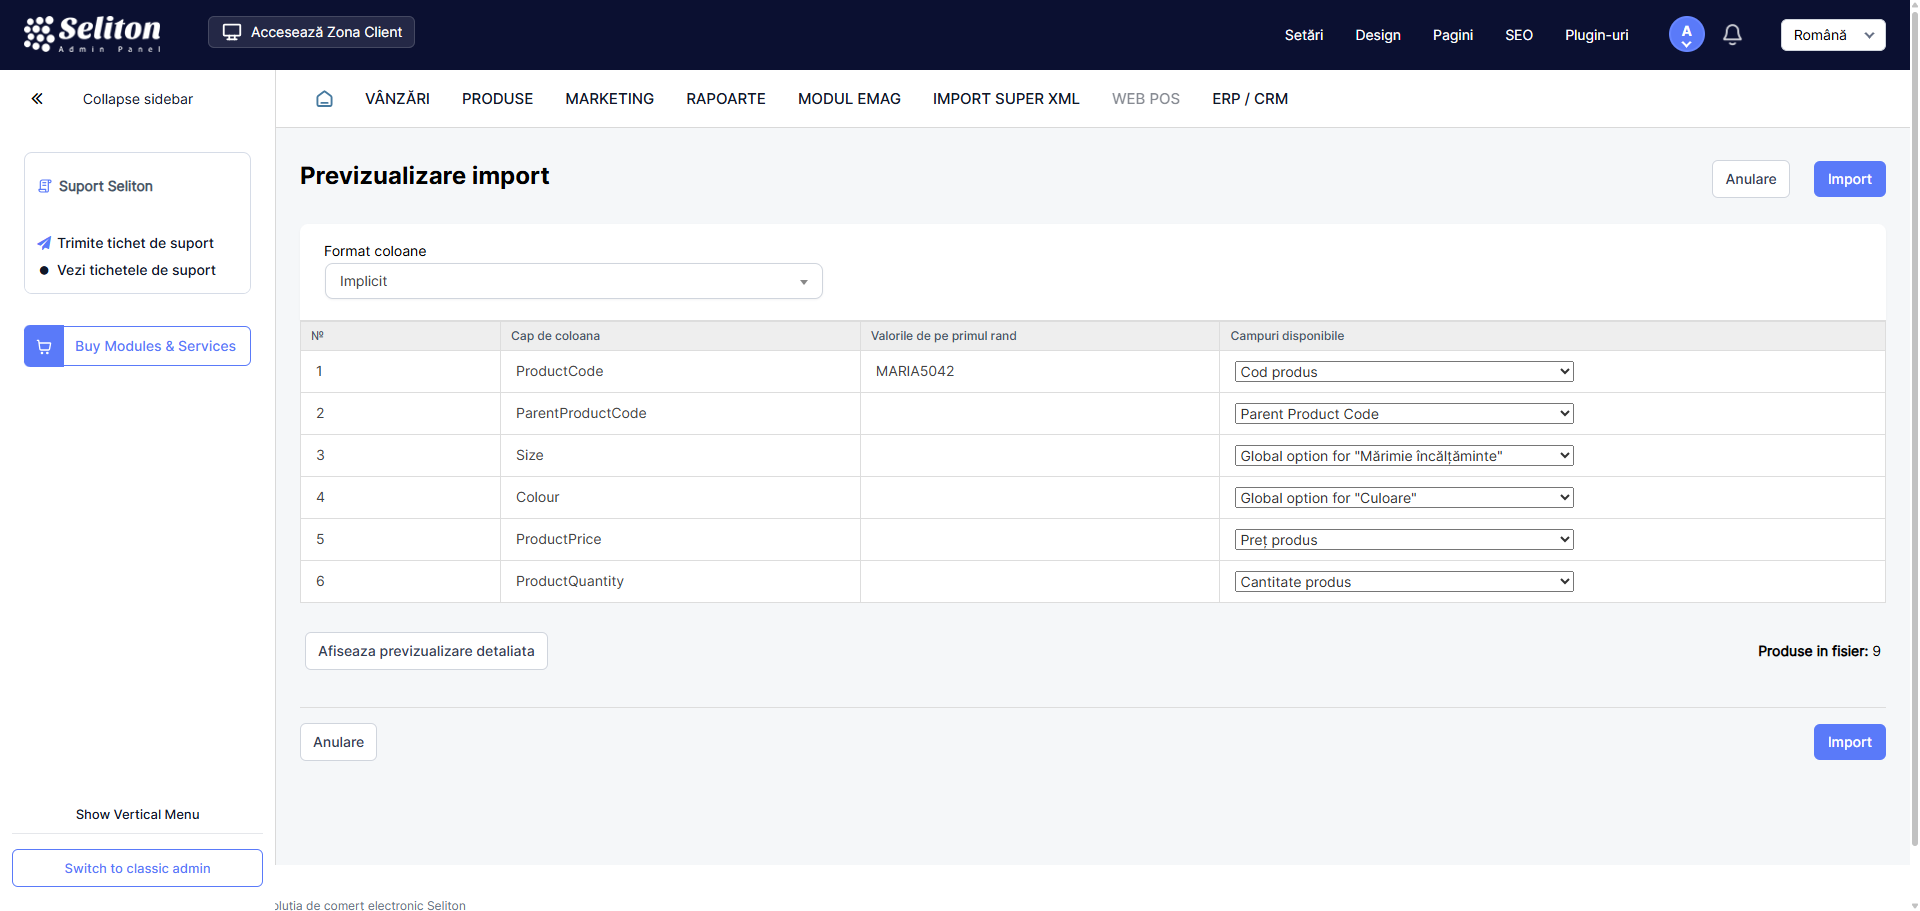Open the PRODUSE menu
The image size is (1920, 911).
(497, 99)
